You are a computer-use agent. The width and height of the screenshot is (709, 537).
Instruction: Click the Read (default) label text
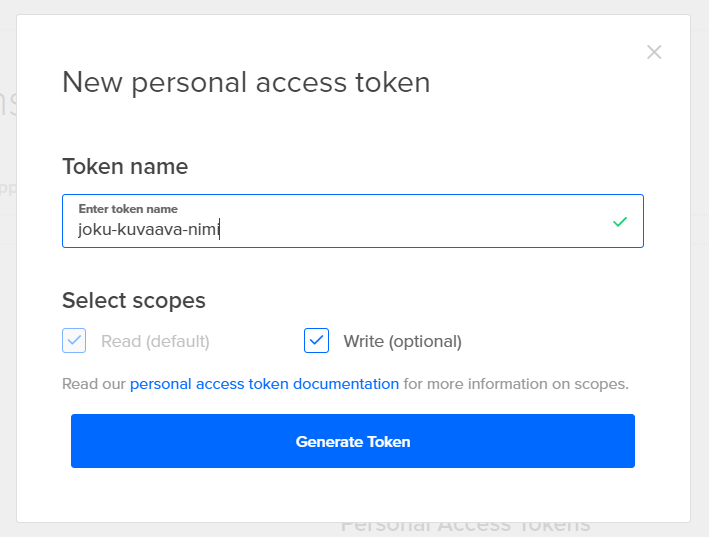[x=155, y=341]
